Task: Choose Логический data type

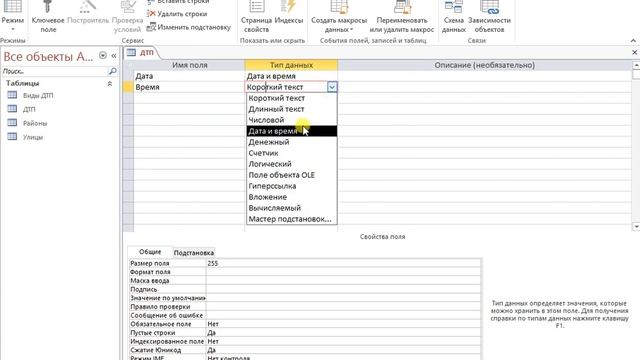Action: tap(291, 164)
